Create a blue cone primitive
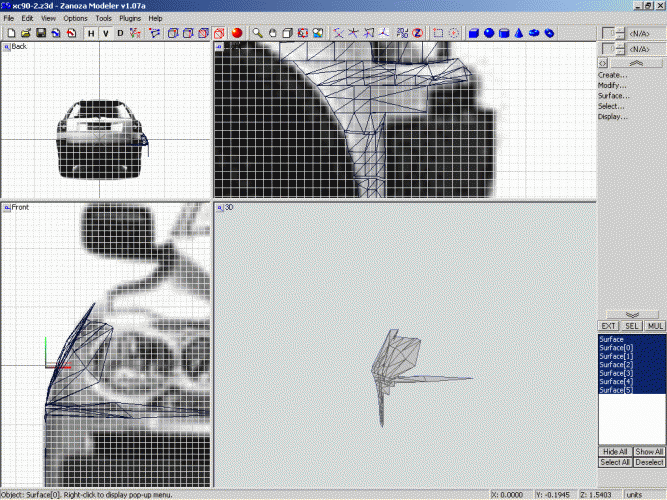Viewport: 667px width, 500px height. pyautogui.click(x=519, y=33)
